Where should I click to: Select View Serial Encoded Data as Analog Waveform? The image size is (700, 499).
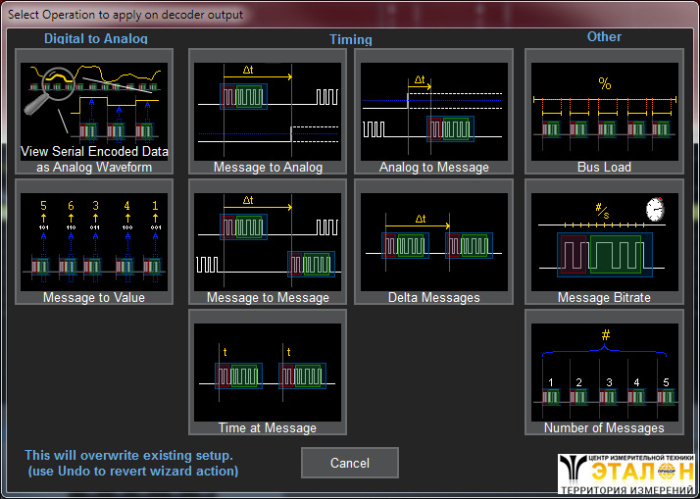tap(95, 112)
